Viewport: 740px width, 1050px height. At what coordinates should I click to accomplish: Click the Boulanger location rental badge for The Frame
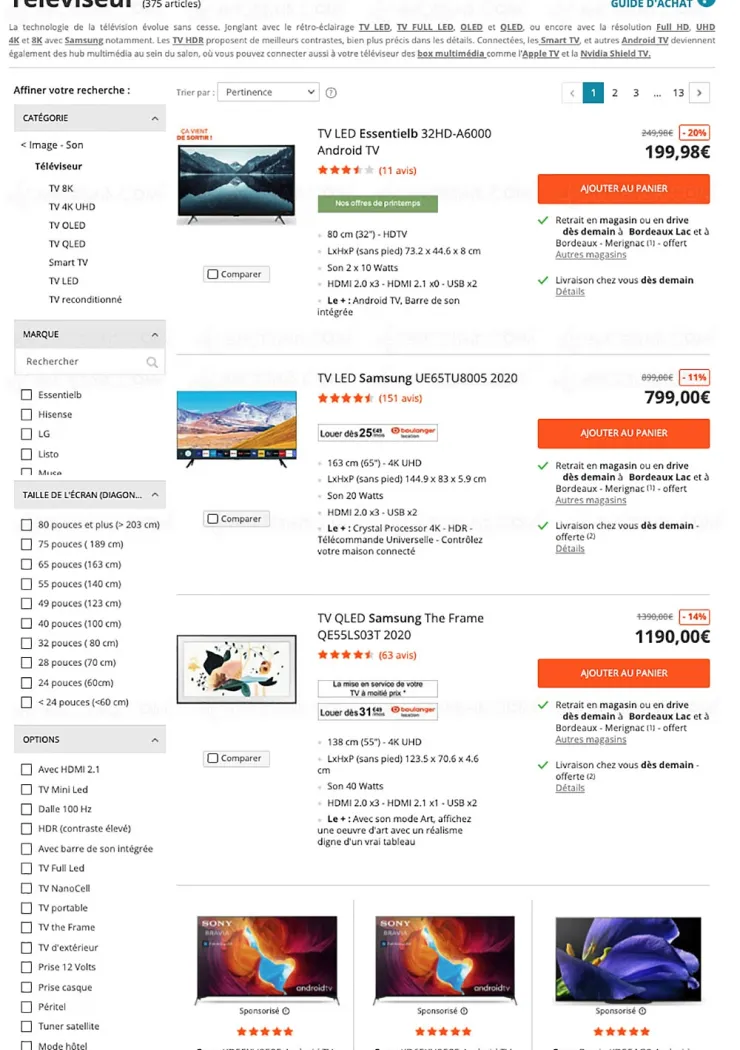(378, 712)
